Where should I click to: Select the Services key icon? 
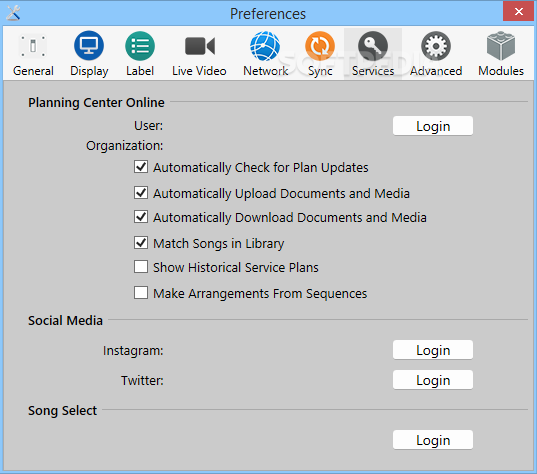tap(373, 46)
